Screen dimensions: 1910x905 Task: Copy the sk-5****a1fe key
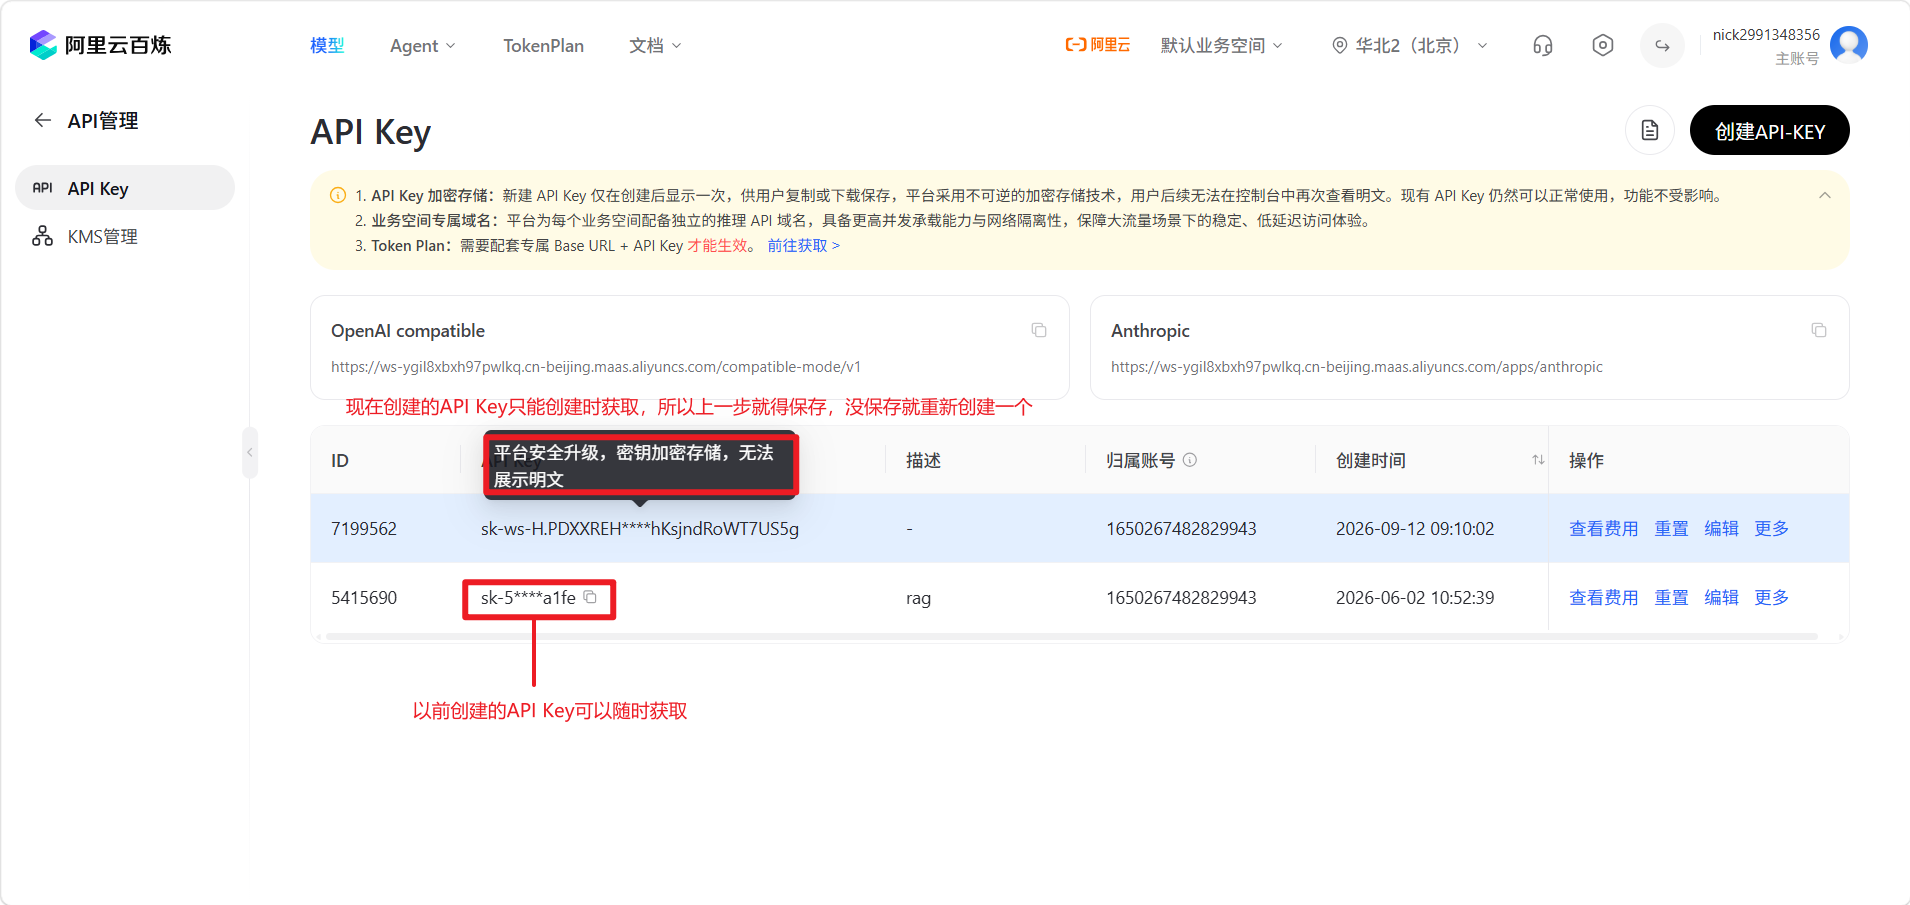tap(590, 597)
